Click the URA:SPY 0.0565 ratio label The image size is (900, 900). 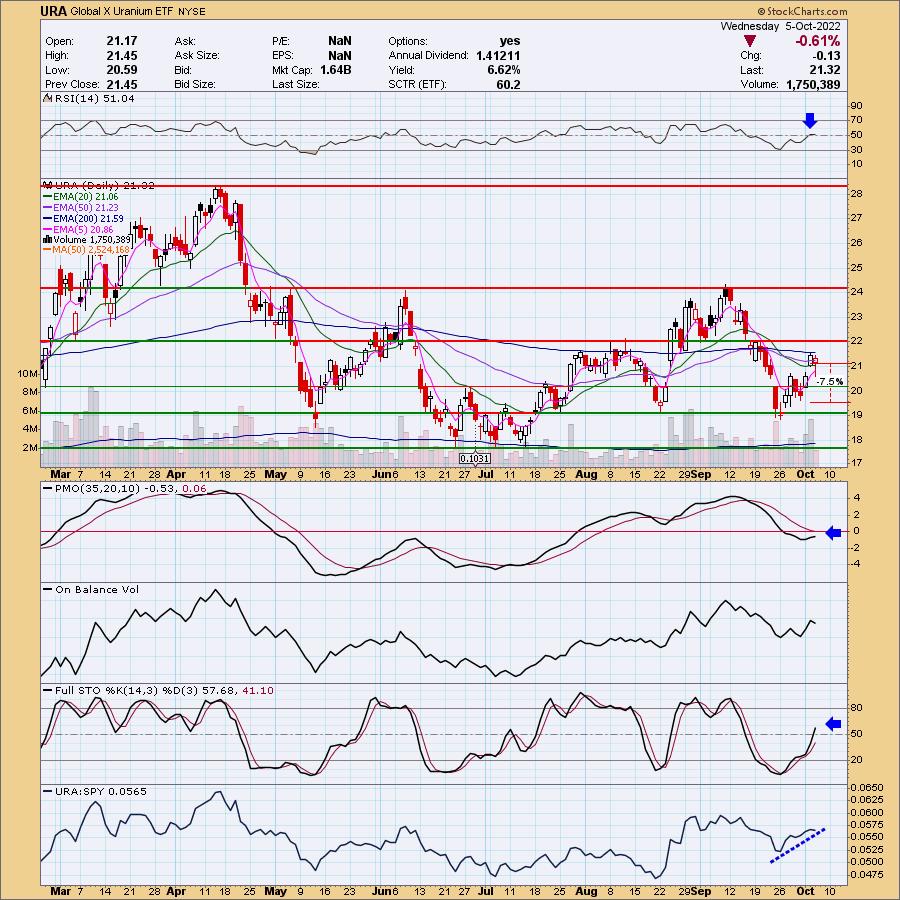pyautogui.click(x=101, y=792)
